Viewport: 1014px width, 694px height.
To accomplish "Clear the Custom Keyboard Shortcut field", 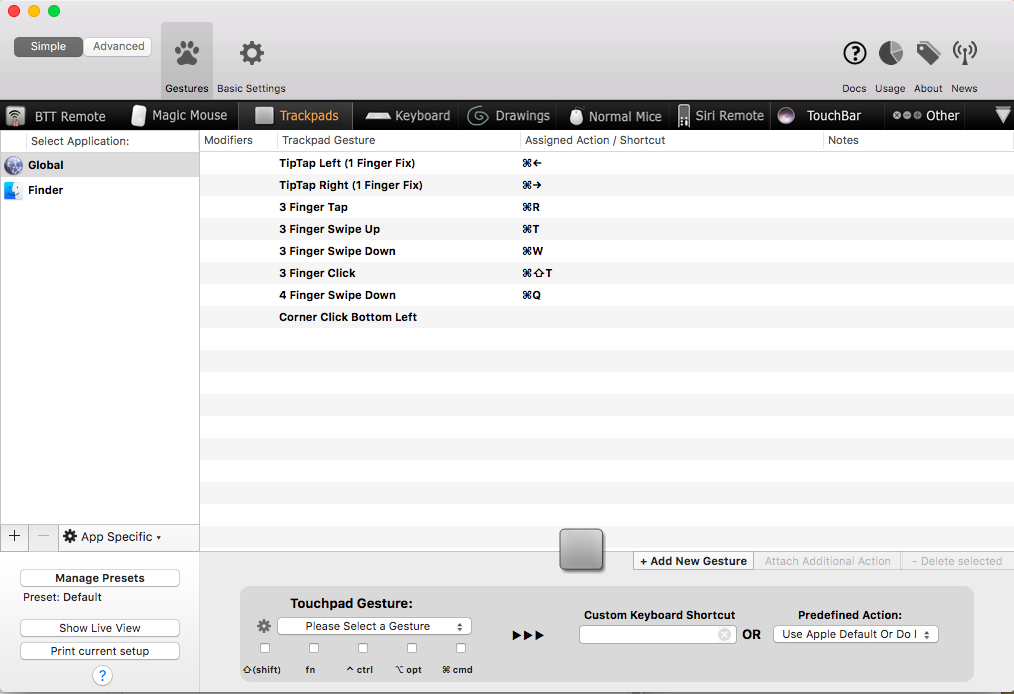I will [x=724, y=634].
